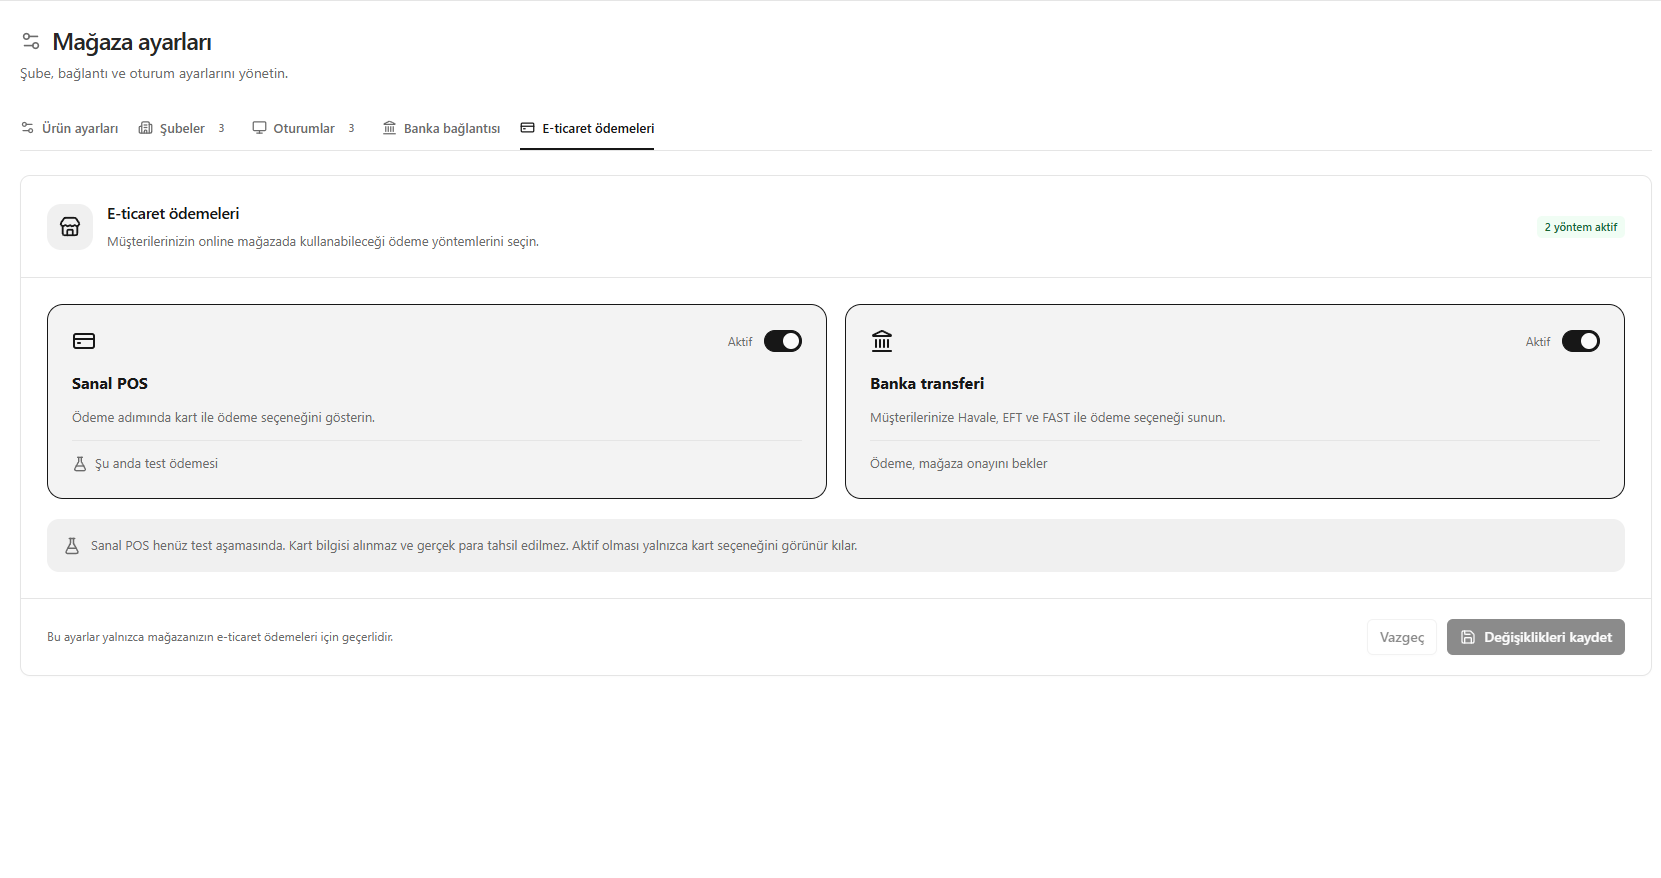This screenshot has height=878, width=1661.
Task: Click the building icon in Şubeler tab
Action: point(146,128)
